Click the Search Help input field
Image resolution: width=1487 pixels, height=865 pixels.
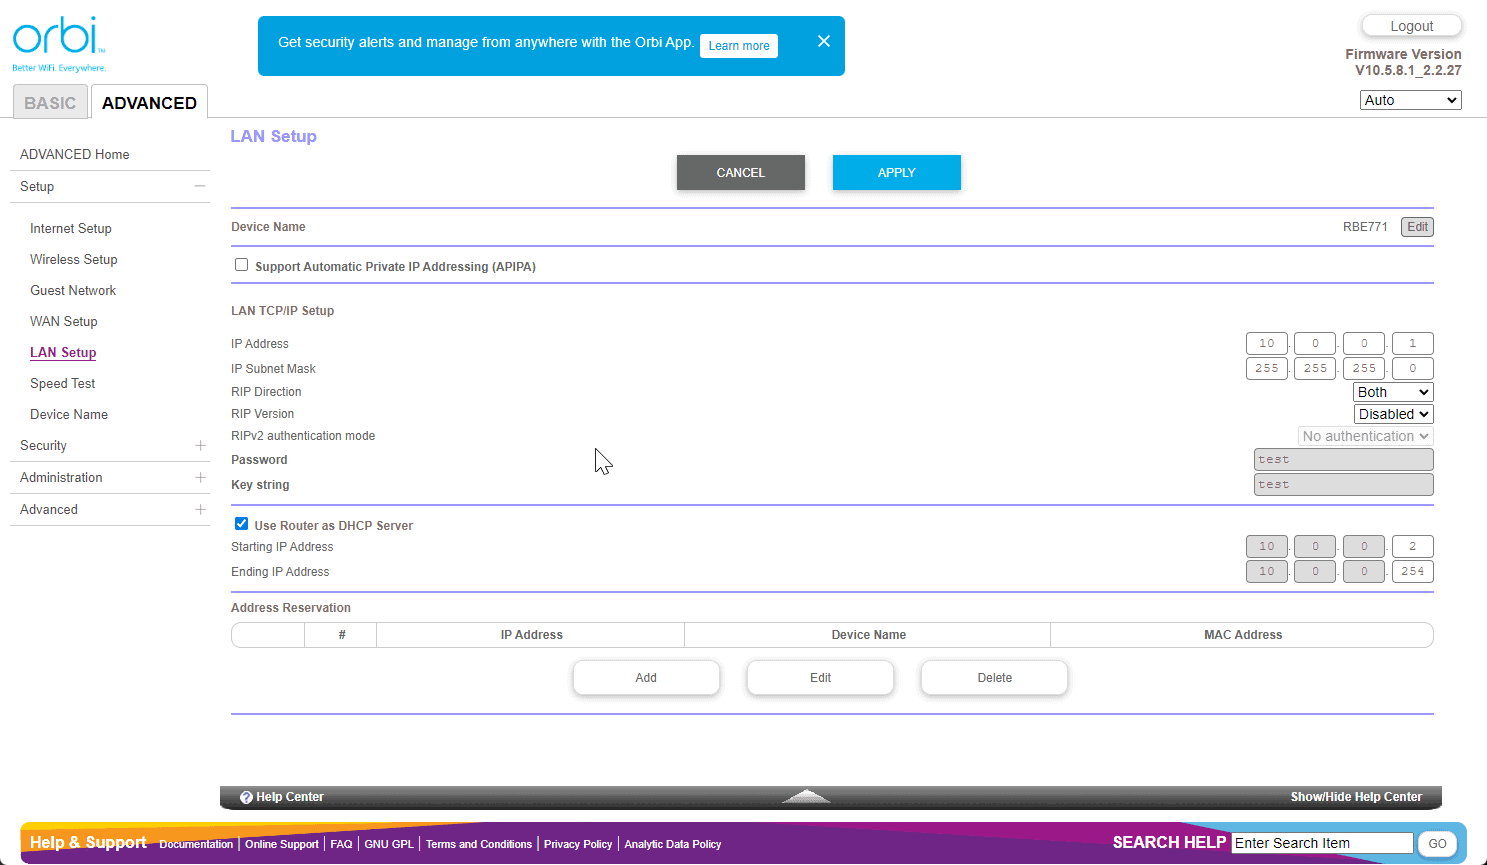pyautogui.click(x=1321, y=843)
